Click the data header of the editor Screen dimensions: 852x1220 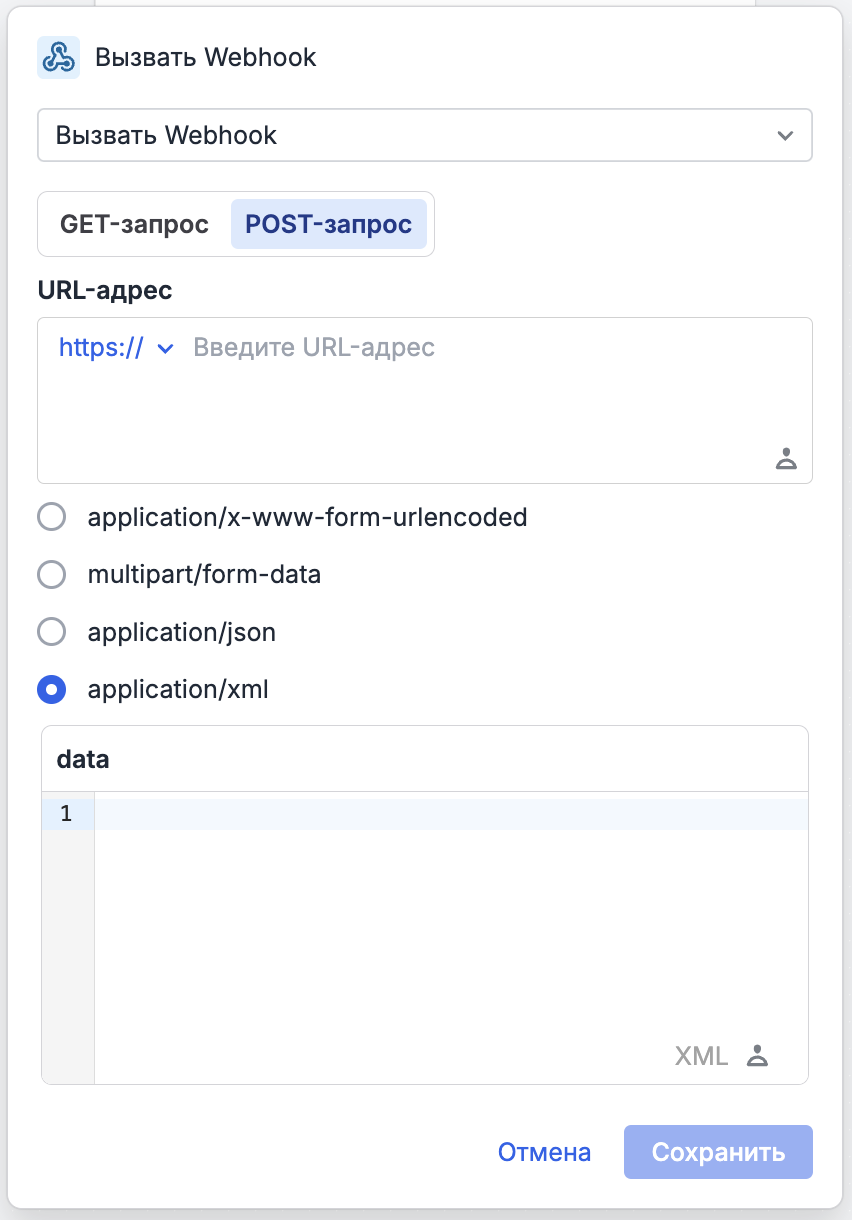pos(83,759)
